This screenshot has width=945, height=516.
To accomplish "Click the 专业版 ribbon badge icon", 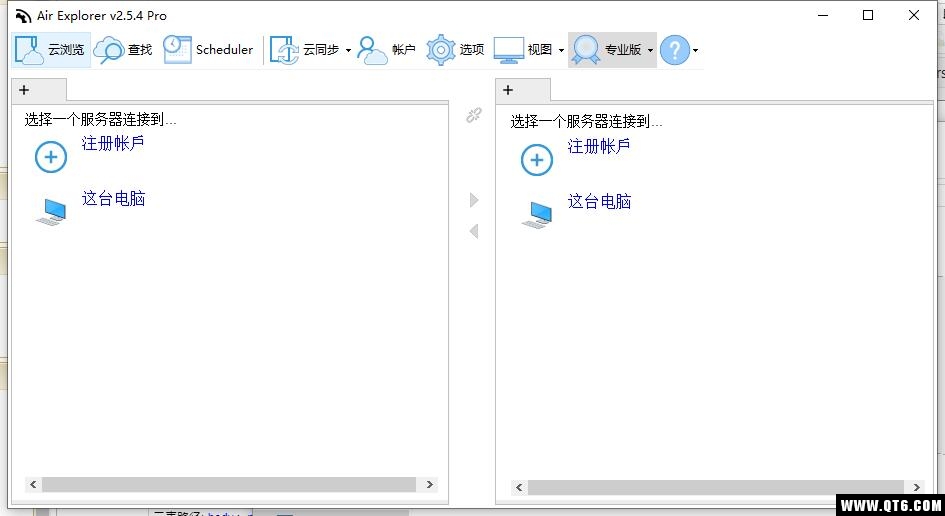I will pyautogui.click(x=586, y=50).
